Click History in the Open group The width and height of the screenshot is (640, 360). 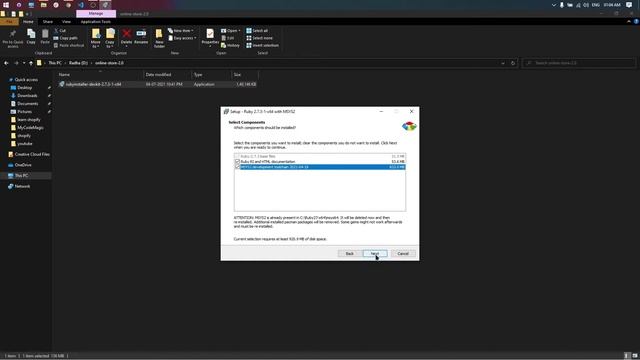click(230, 45)
